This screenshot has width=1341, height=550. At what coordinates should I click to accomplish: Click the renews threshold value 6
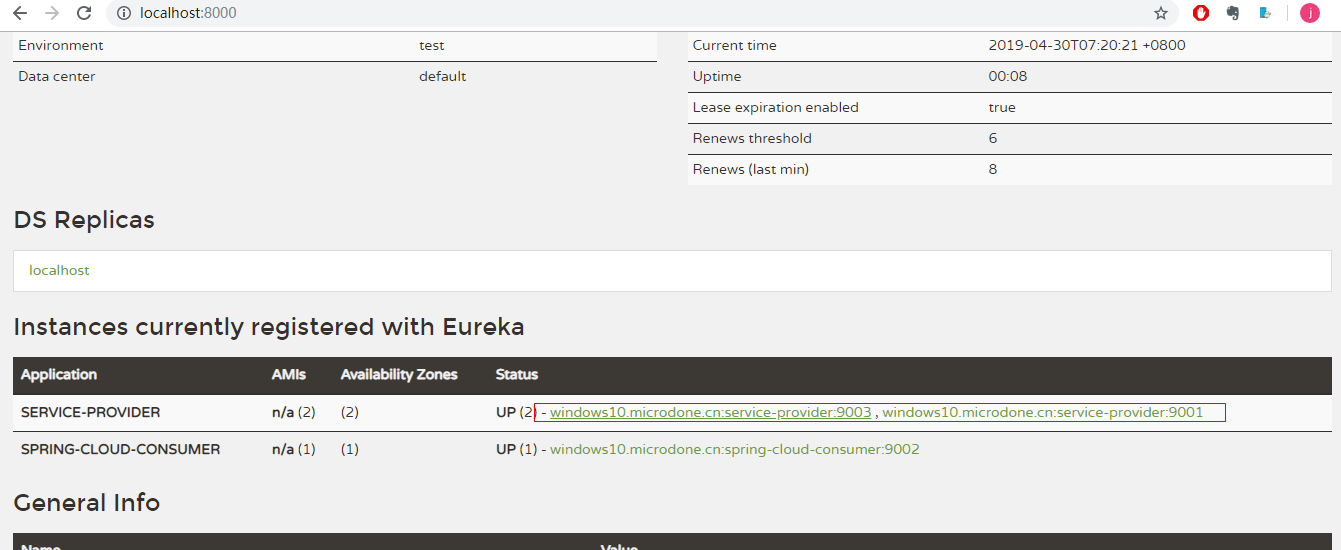[993, 138]
